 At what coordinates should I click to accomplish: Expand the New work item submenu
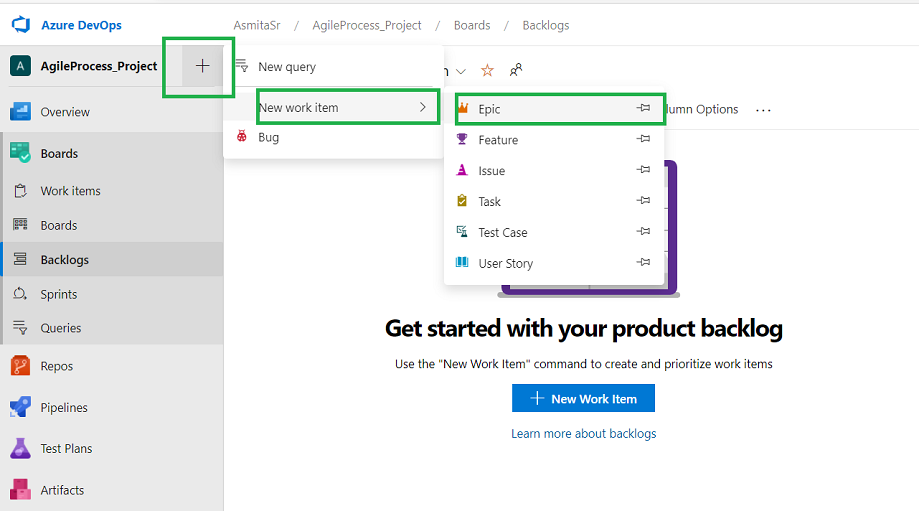[345, 107]
